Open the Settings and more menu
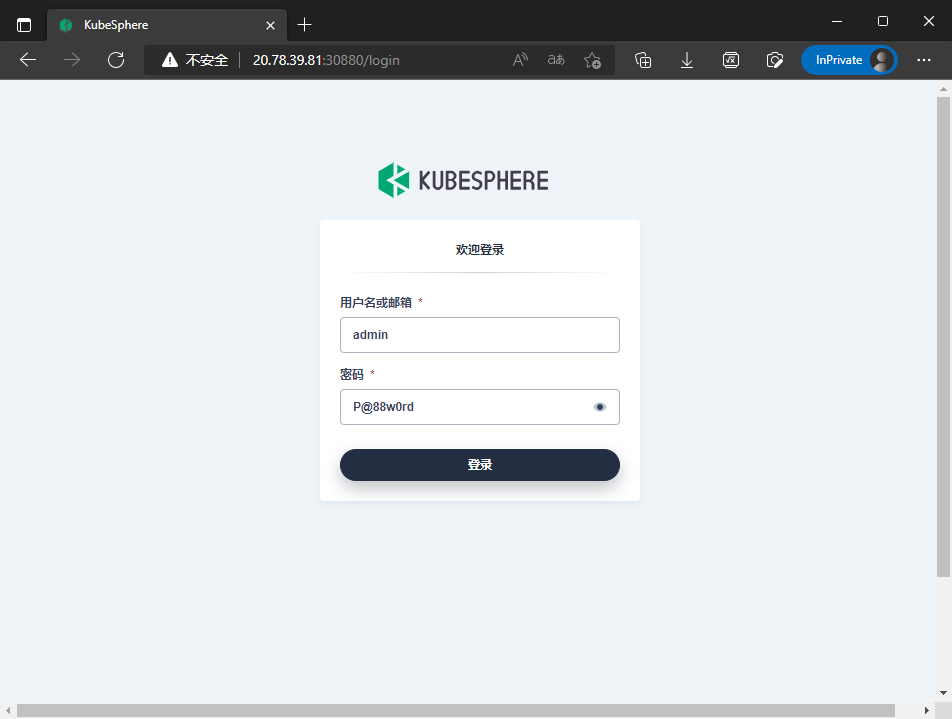The height and width of the screenshot is (719, 952). pyautogui.click(x=923, y=60)
